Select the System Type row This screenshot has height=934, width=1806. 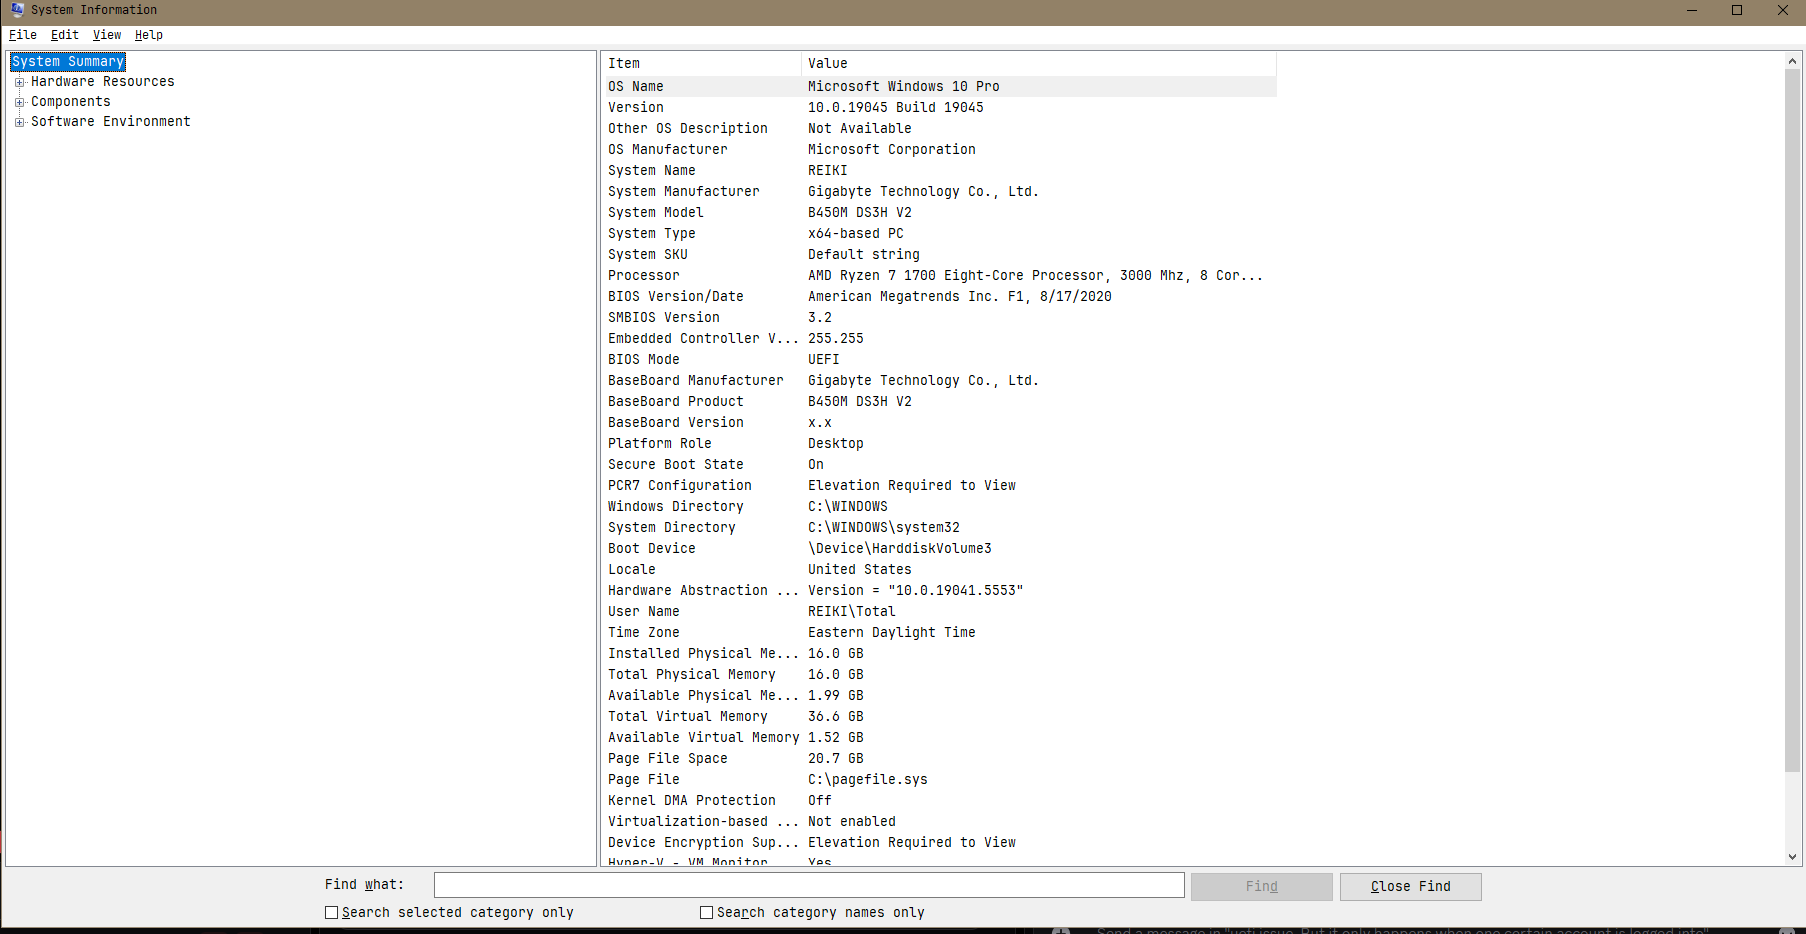click(939, 234)
